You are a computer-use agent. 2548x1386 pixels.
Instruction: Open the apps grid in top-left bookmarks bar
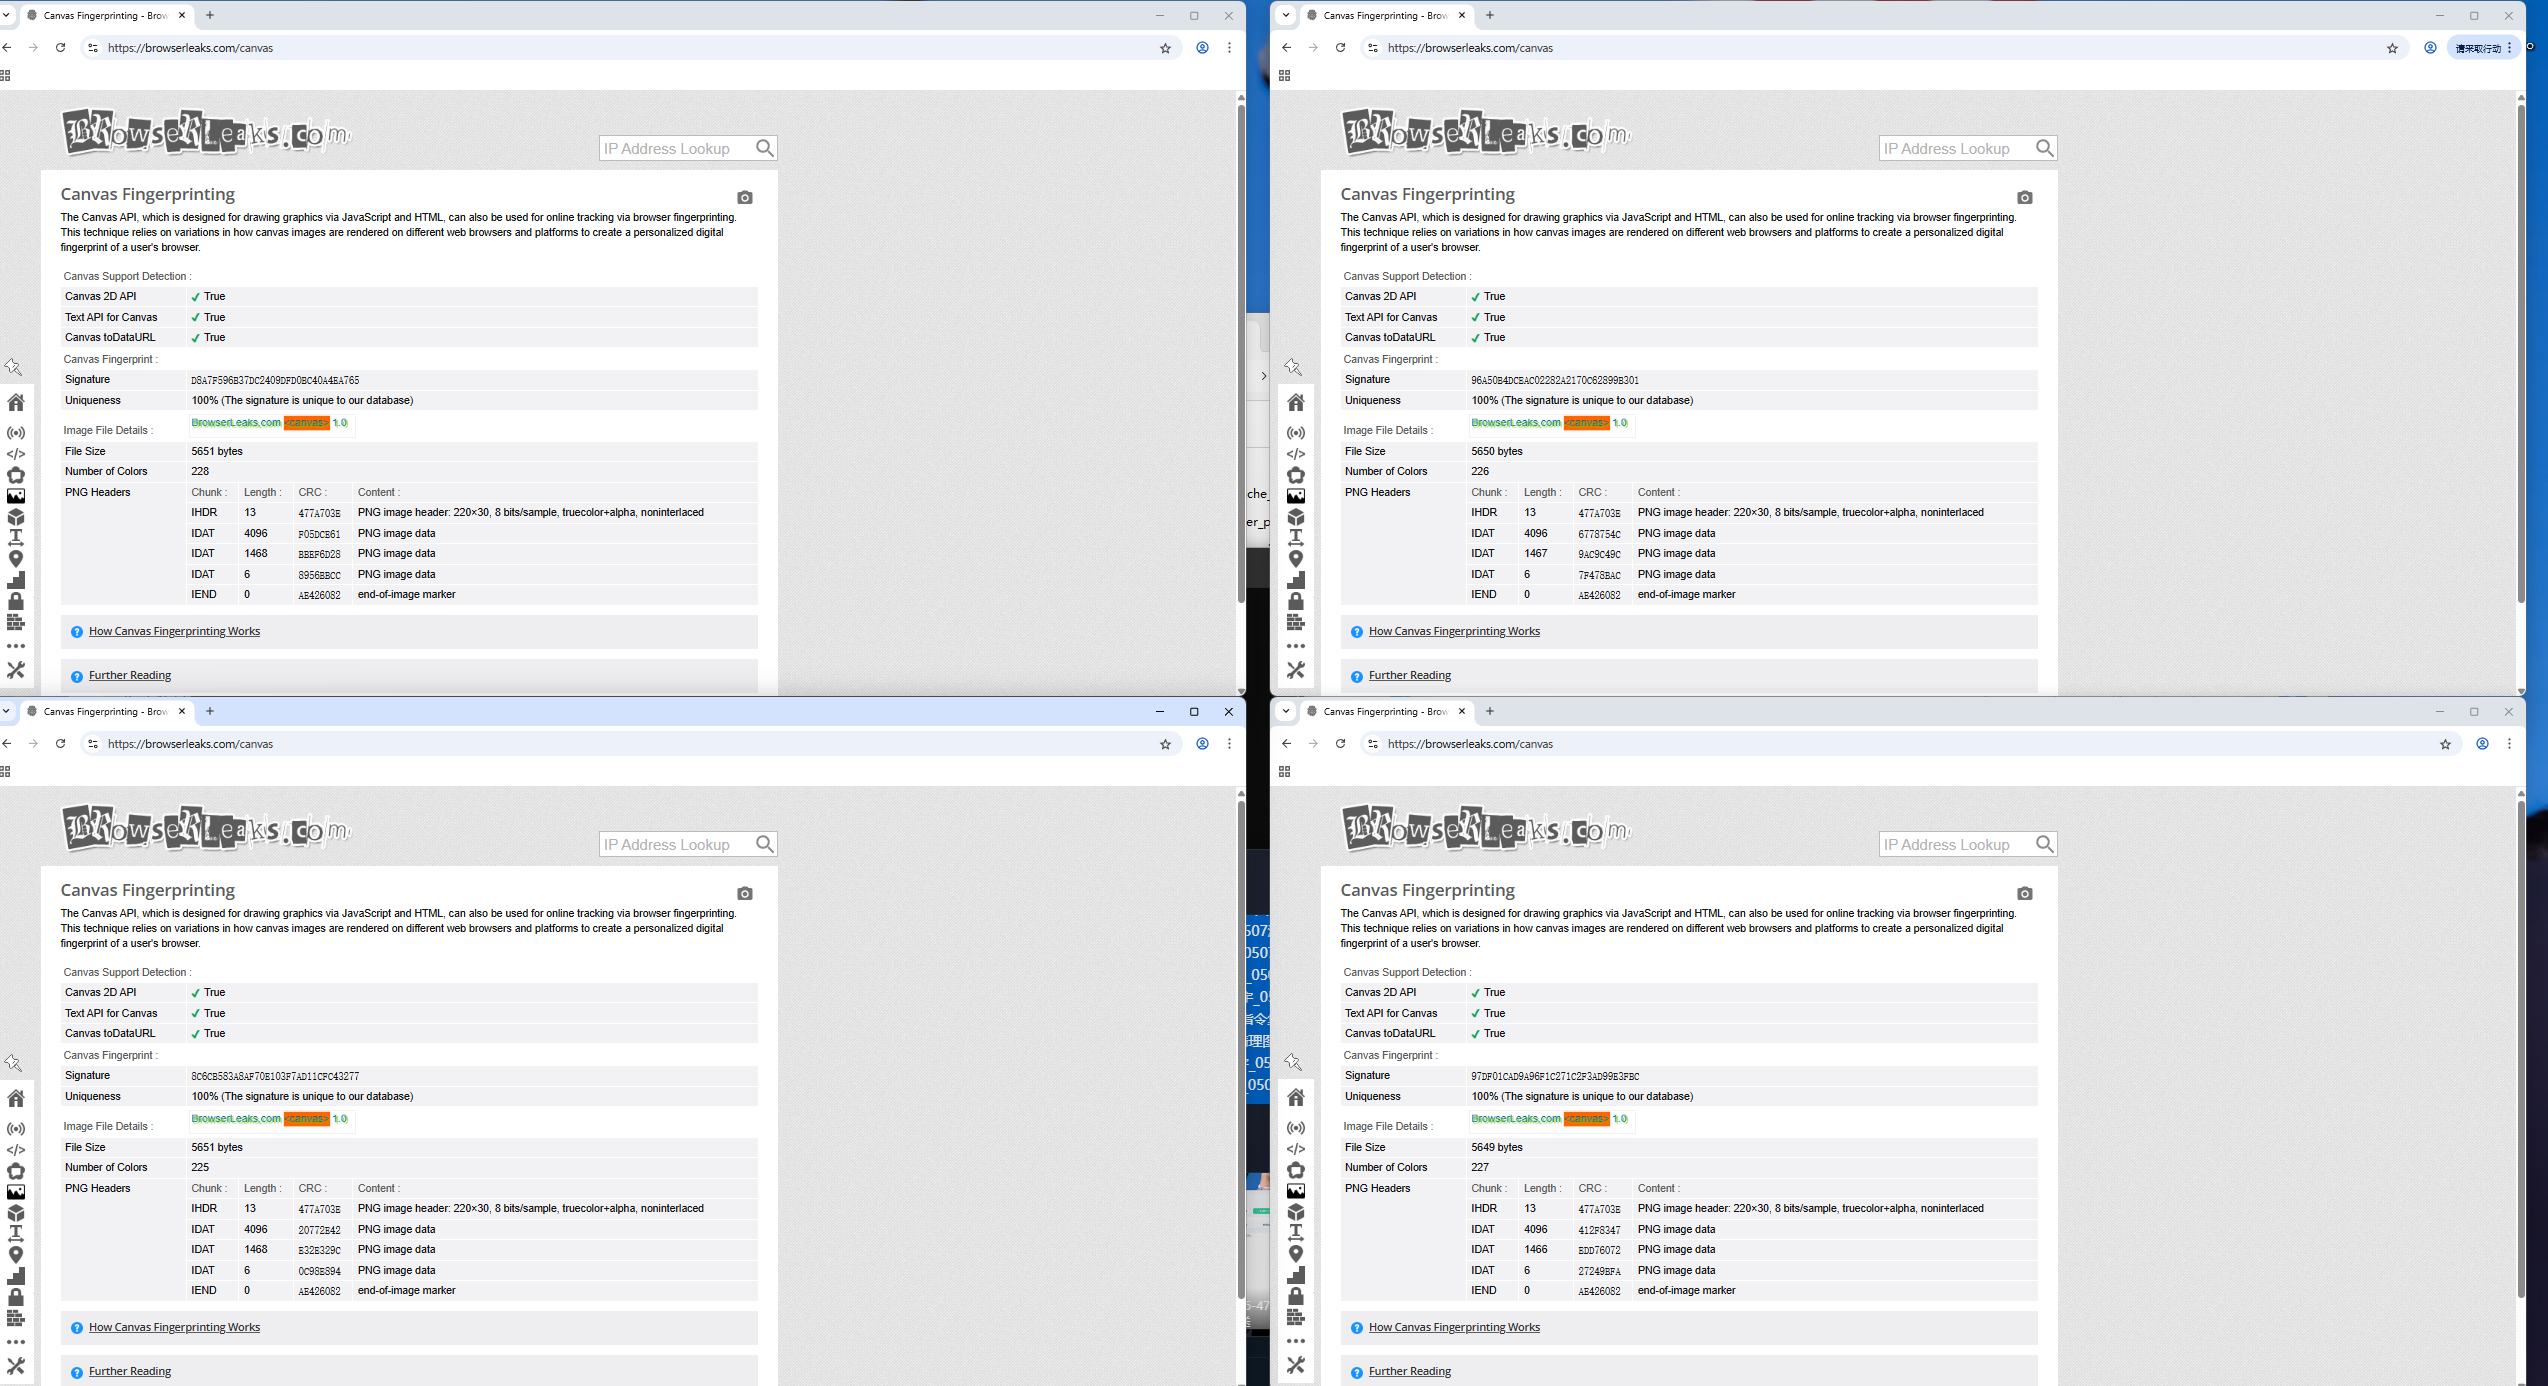pyautogui.click(x=5, y=76)
